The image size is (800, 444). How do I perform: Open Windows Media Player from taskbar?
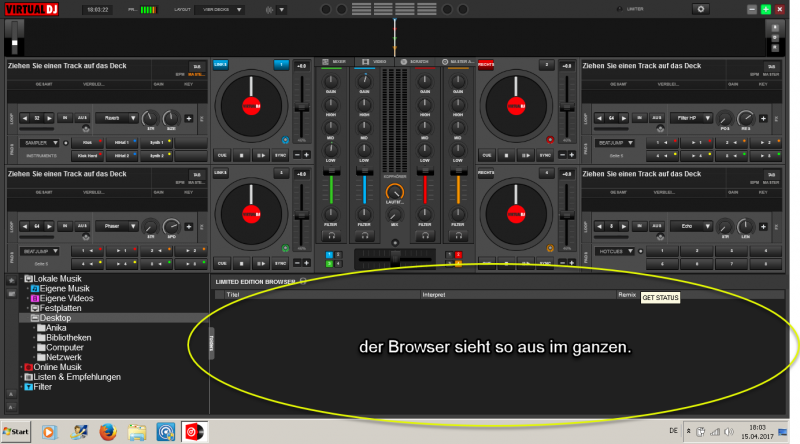coord(49,432)
